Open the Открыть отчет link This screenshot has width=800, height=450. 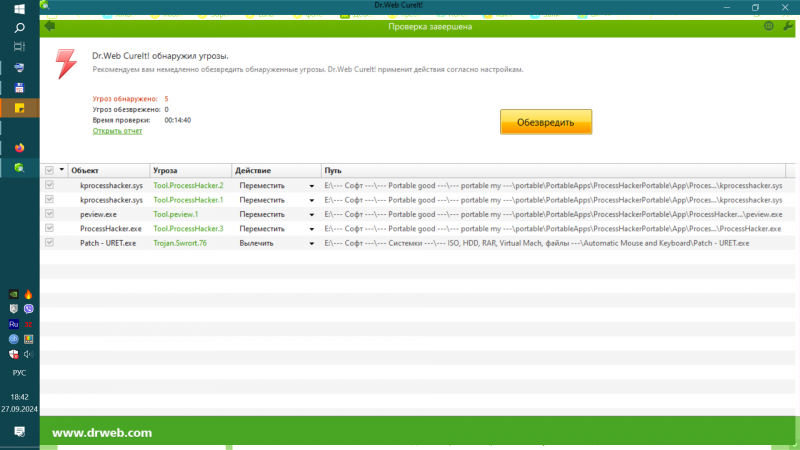117,131
